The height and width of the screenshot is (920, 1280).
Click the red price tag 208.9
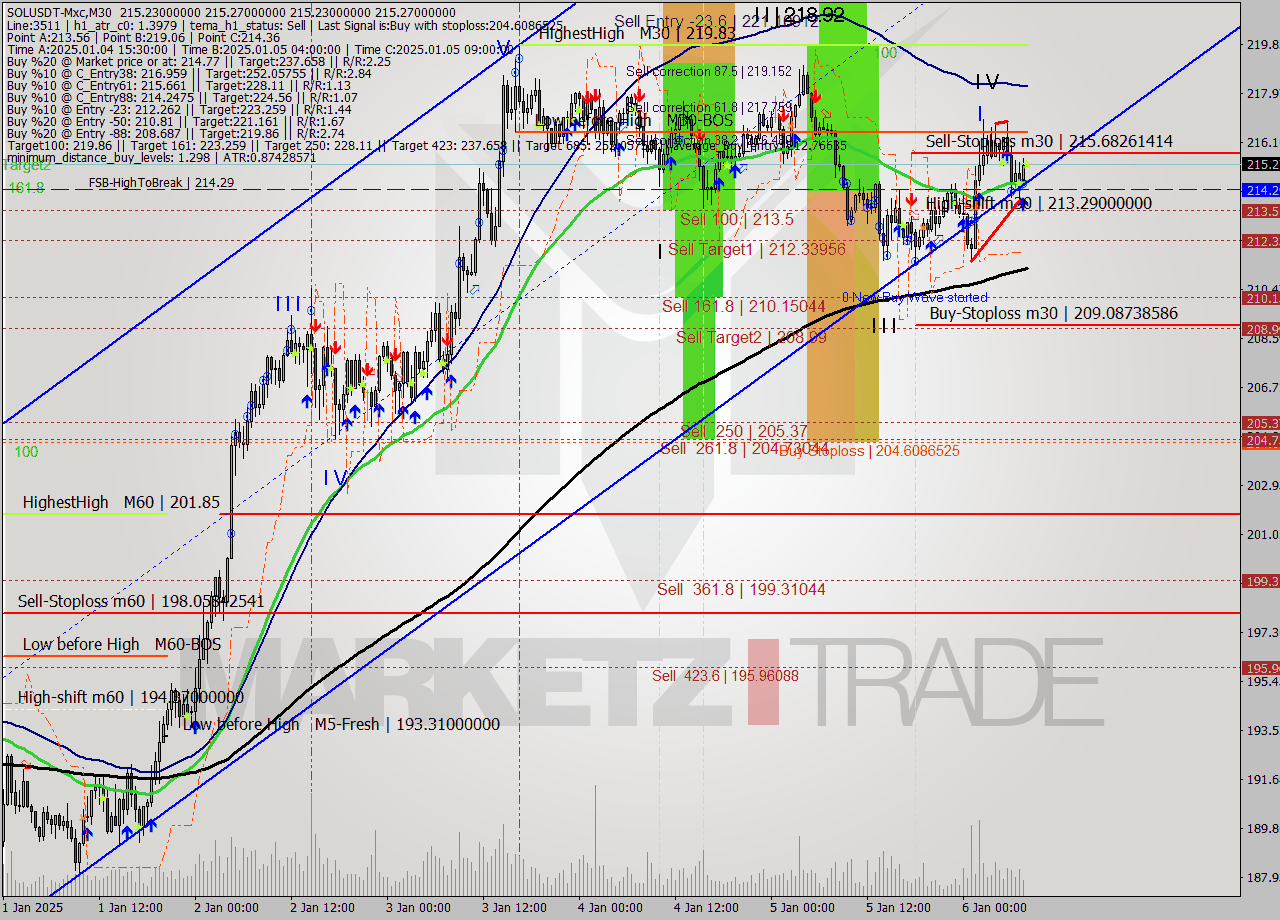click(x=1260, y=328)
